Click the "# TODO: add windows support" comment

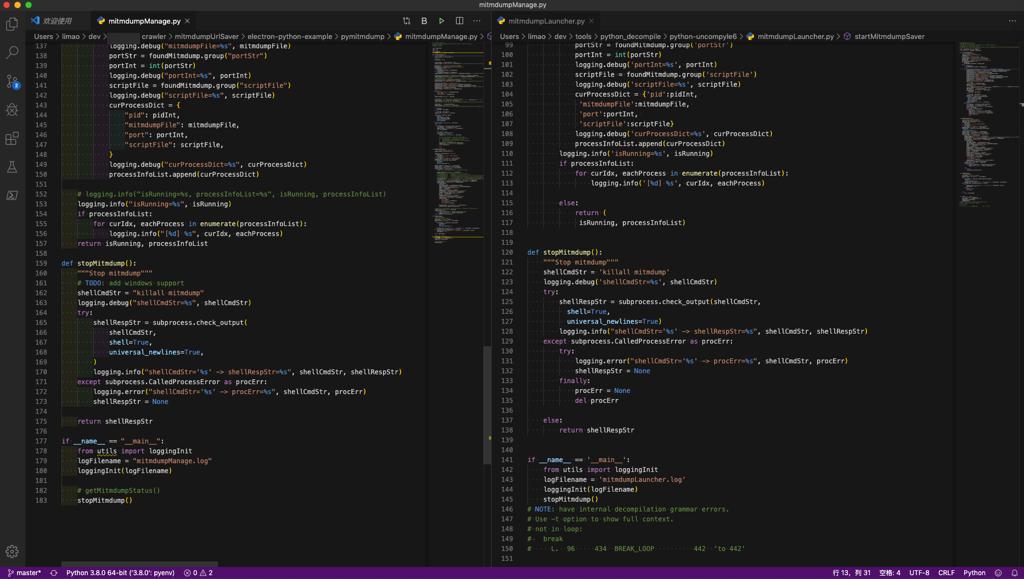131,283
